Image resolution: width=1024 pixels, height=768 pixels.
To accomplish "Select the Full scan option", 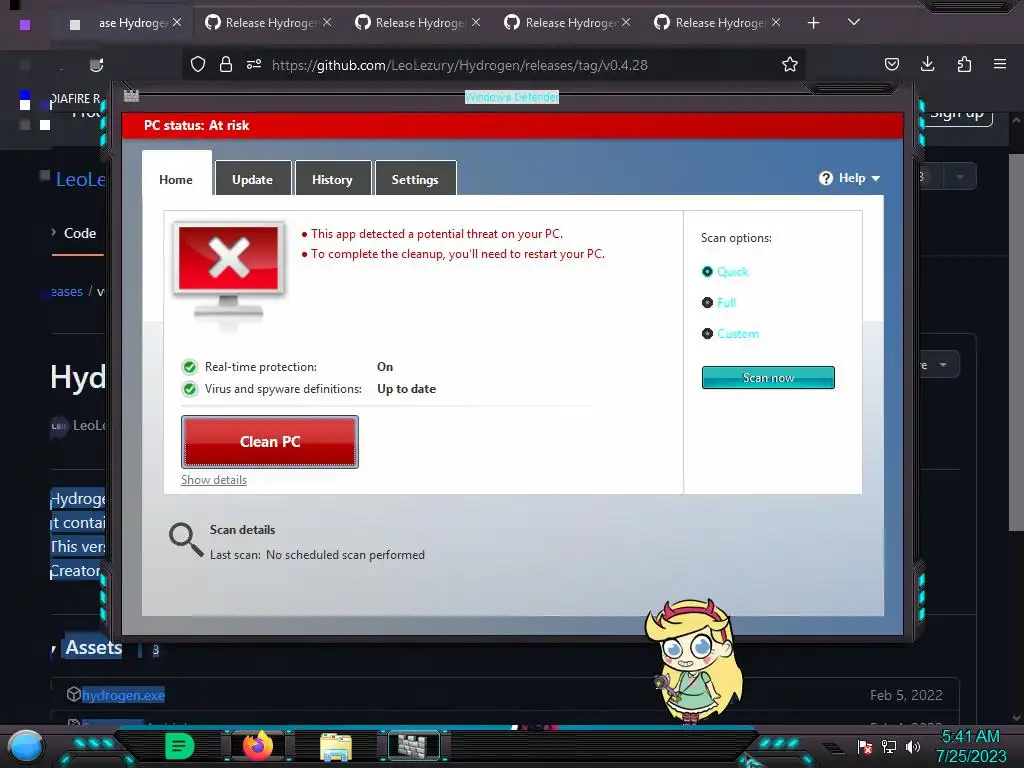I will pyautogui.click(x=718, y=302).
